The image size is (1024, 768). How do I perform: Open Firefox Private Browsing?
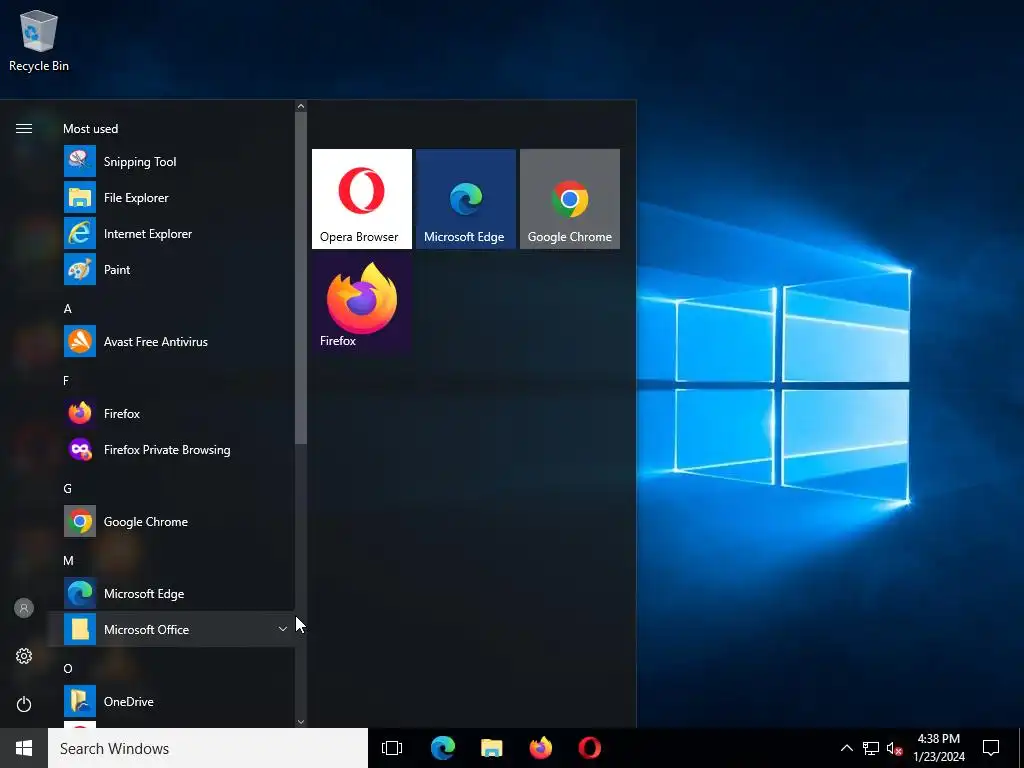pos(171,449)
